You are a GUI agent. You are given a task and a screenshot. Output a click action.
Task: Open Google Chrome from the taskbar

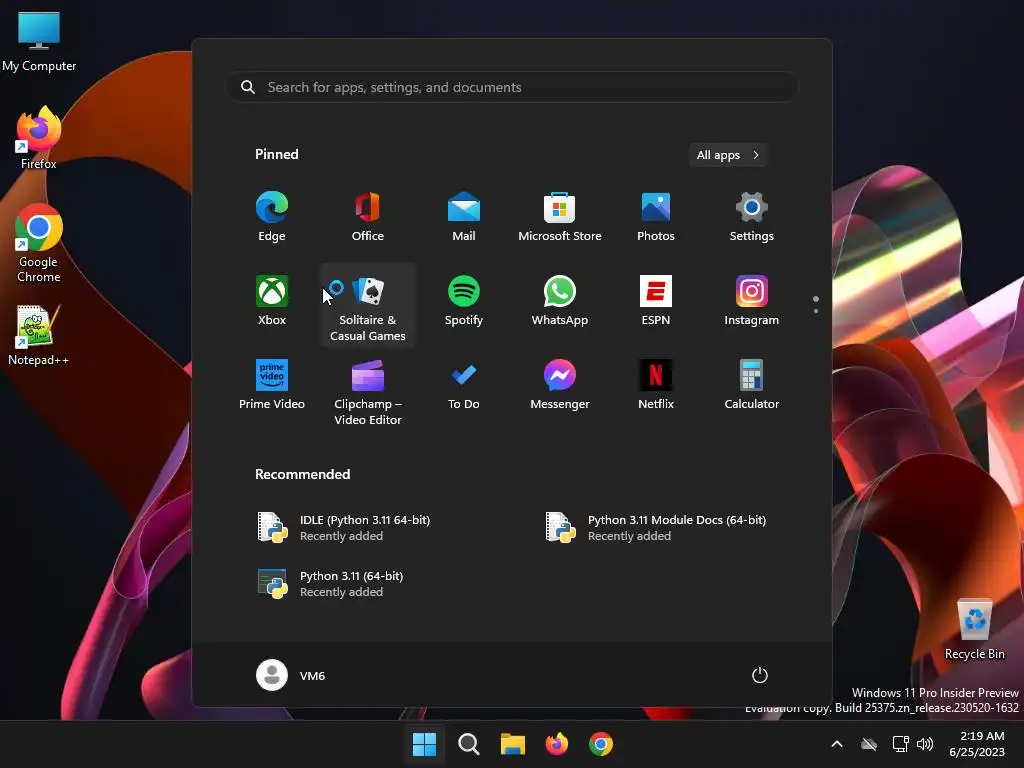tap(601, 744)
